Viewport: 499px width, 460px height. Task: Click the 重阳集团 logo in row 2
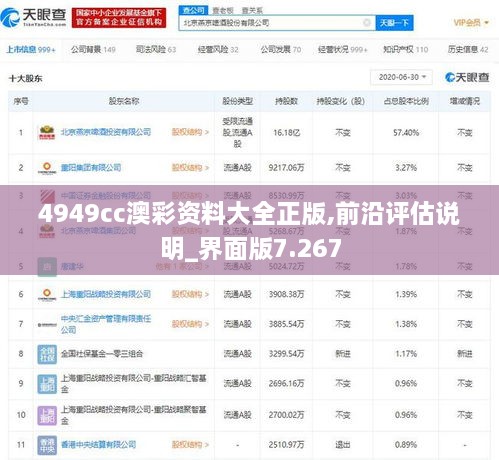(x=47, y=167)
